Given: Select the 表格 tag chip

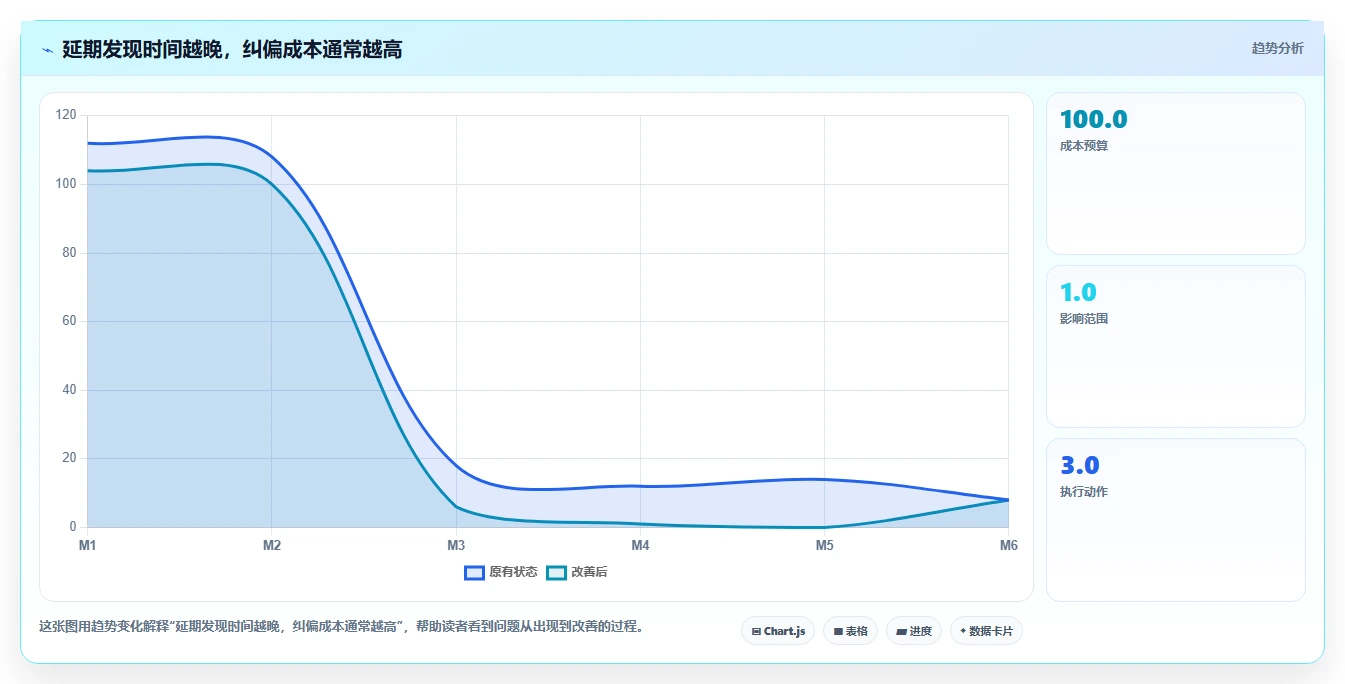Looking at the screenshot, I should point(850,631).
